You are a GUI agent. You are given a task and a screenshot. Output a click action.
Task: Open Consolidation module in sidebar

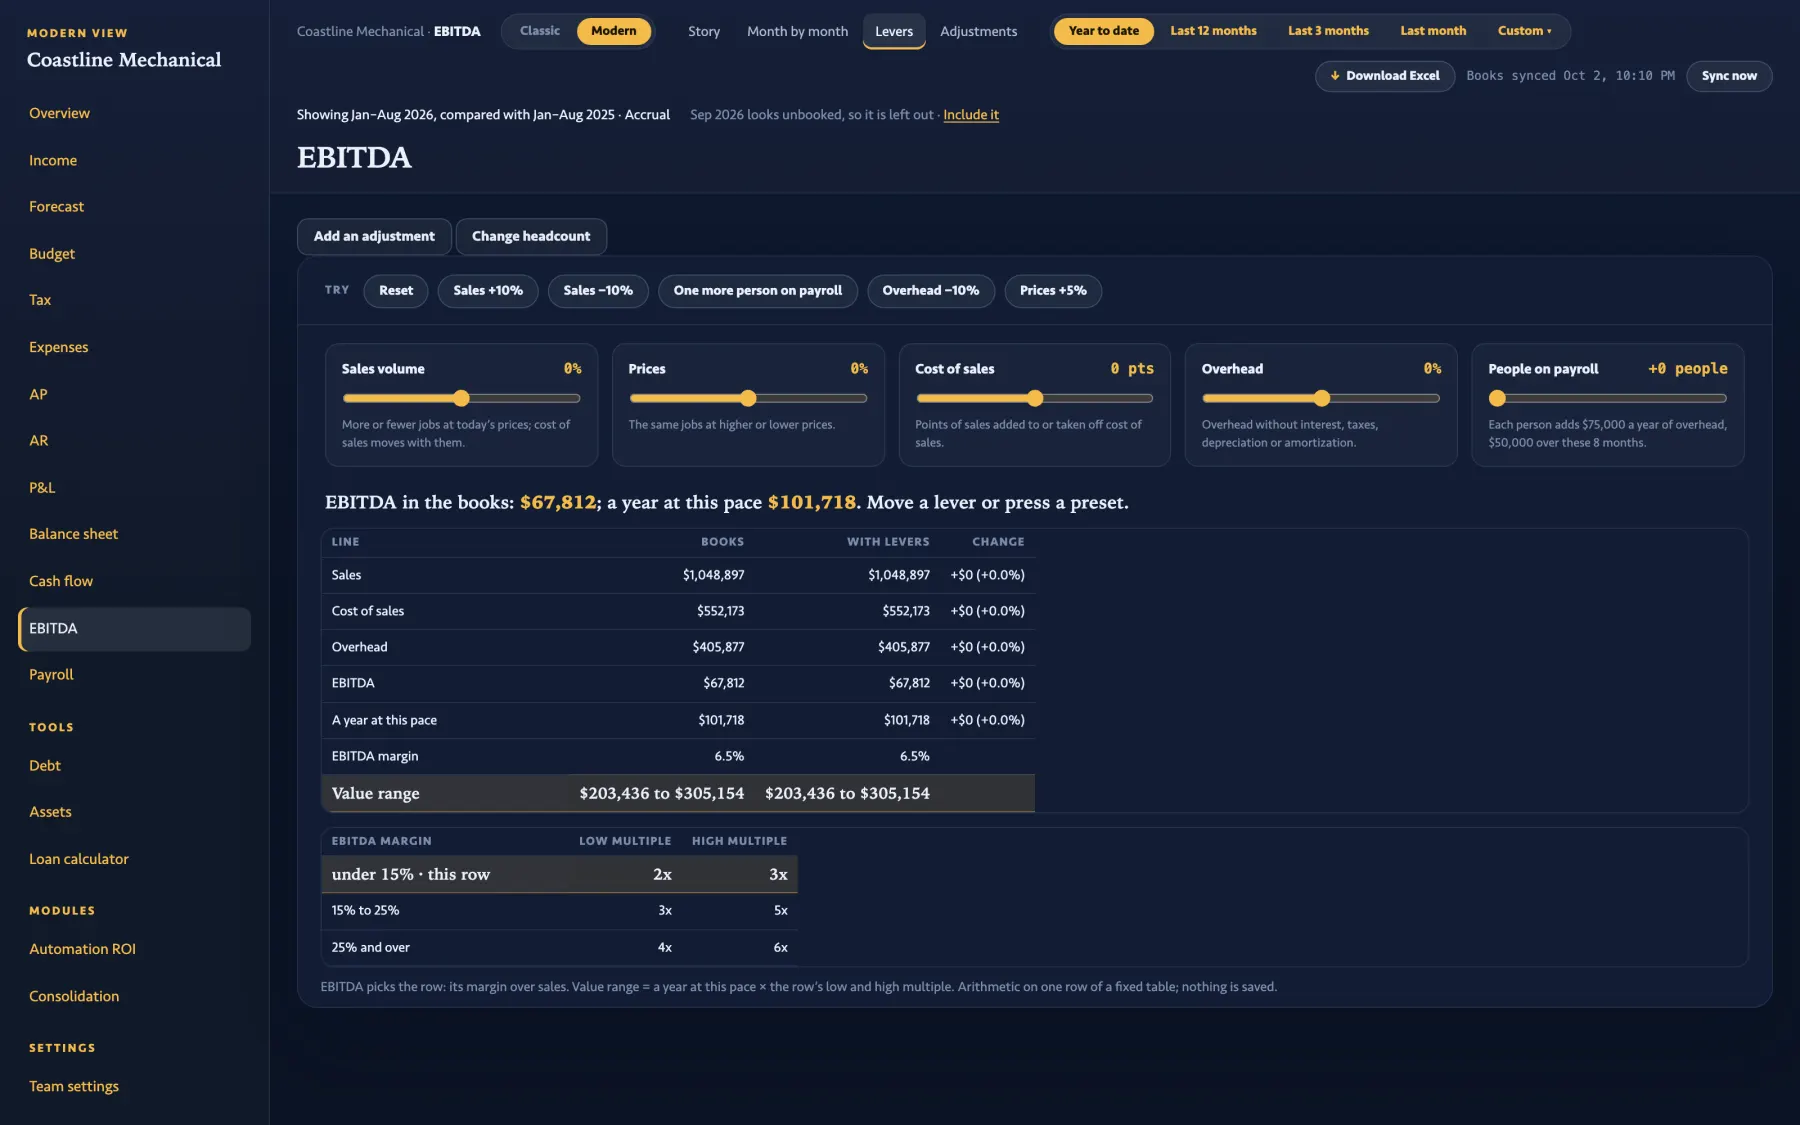[74, 996]
